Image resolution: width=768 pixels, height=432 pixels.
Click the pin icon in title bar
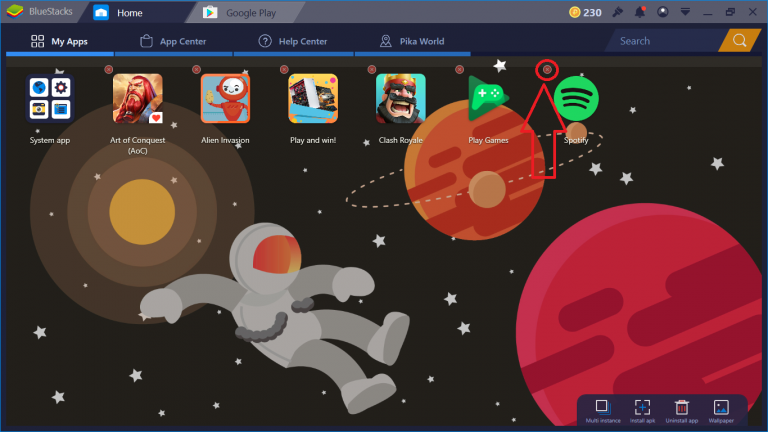coord(618,12)
